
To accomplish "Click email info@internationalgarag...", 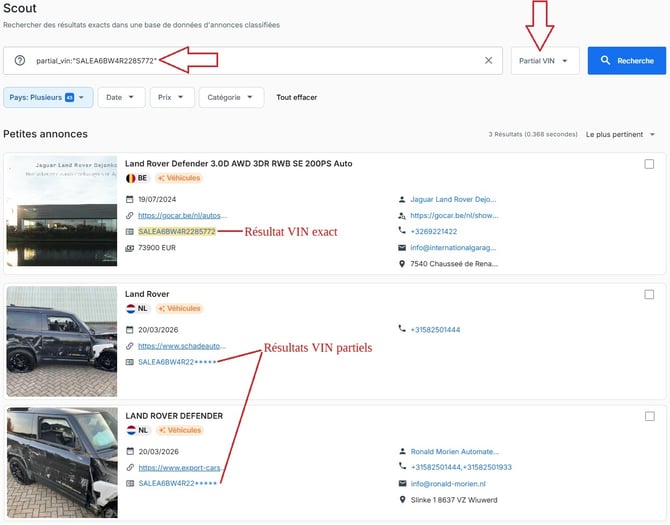I will click(x=453, y=248).
